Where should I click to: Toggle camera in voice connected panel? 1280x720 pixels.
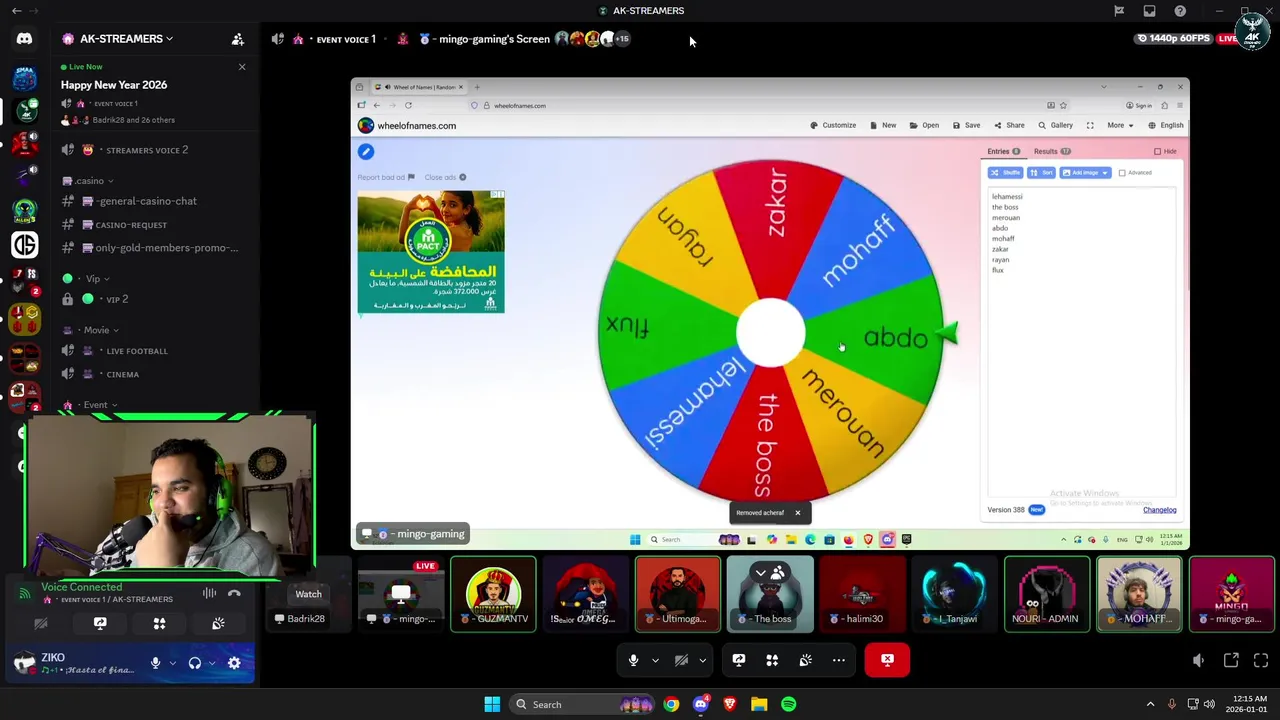point(41,623)
